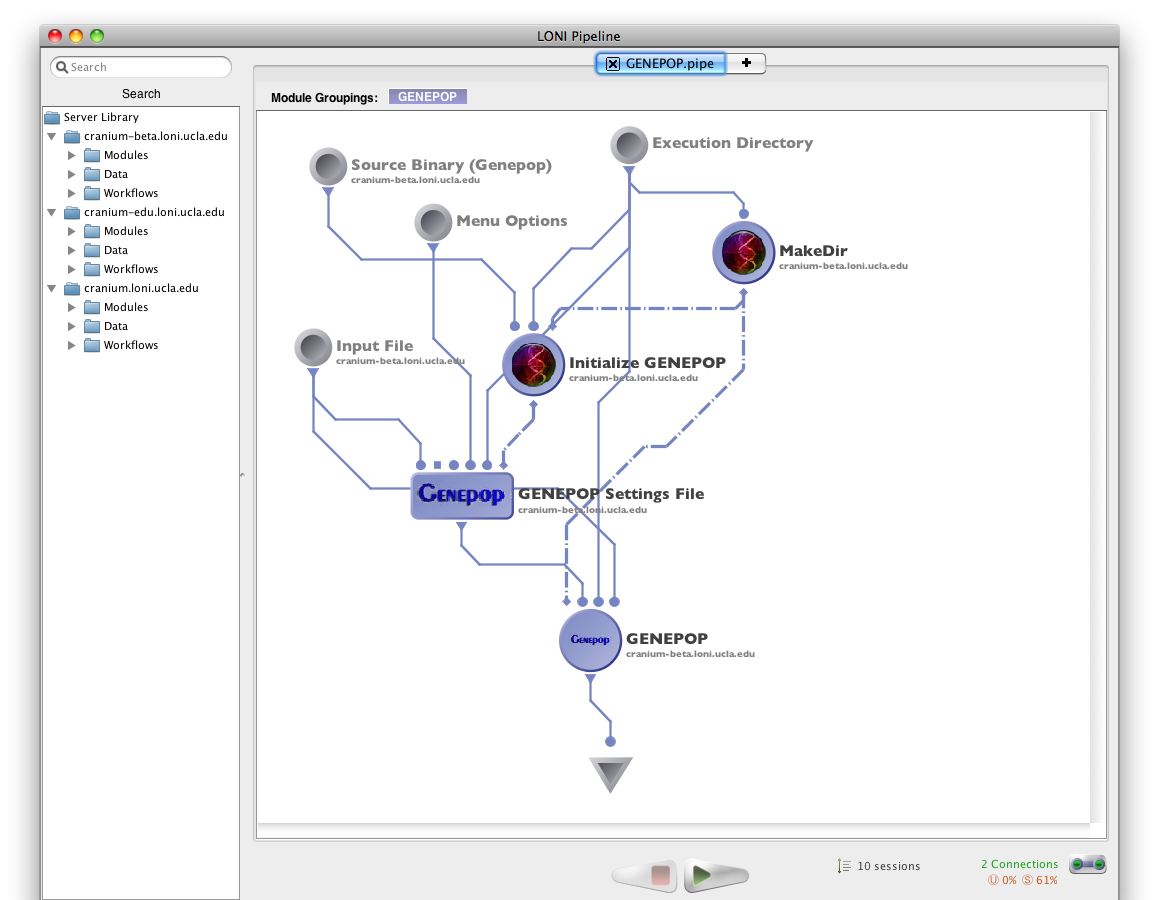Click the Menu Options parameter node
Viewport: 1159px width, 900px height.
coord(433,222)
